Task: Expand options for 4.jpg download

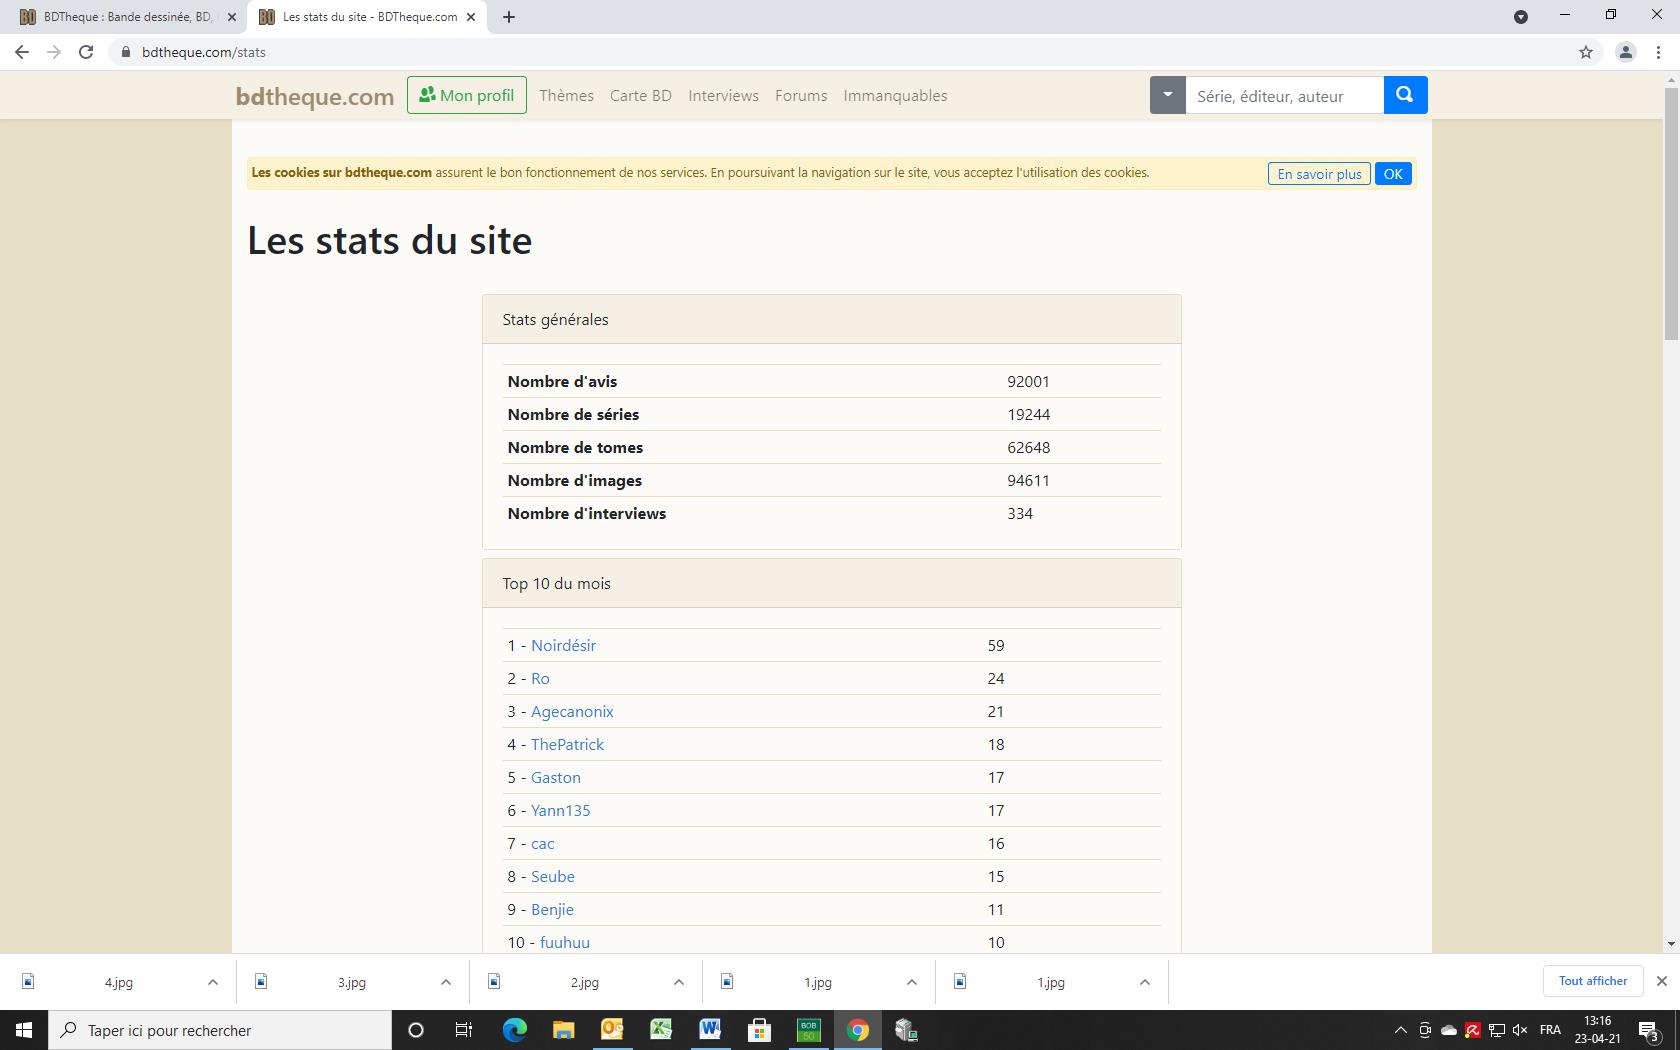Action: pyautogui.click(x=212, y=982)
